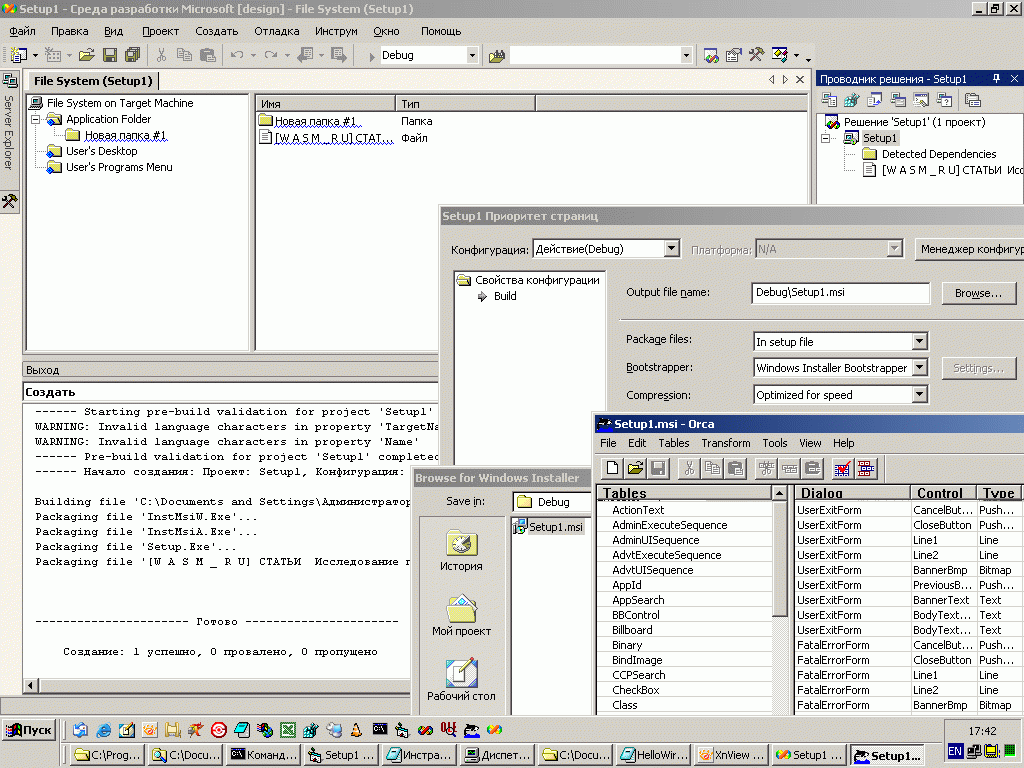Click the Менеджер конфигураций button
Image resolution: width=1024 pixels, height=768 pixels.
(x=969, y=249)
